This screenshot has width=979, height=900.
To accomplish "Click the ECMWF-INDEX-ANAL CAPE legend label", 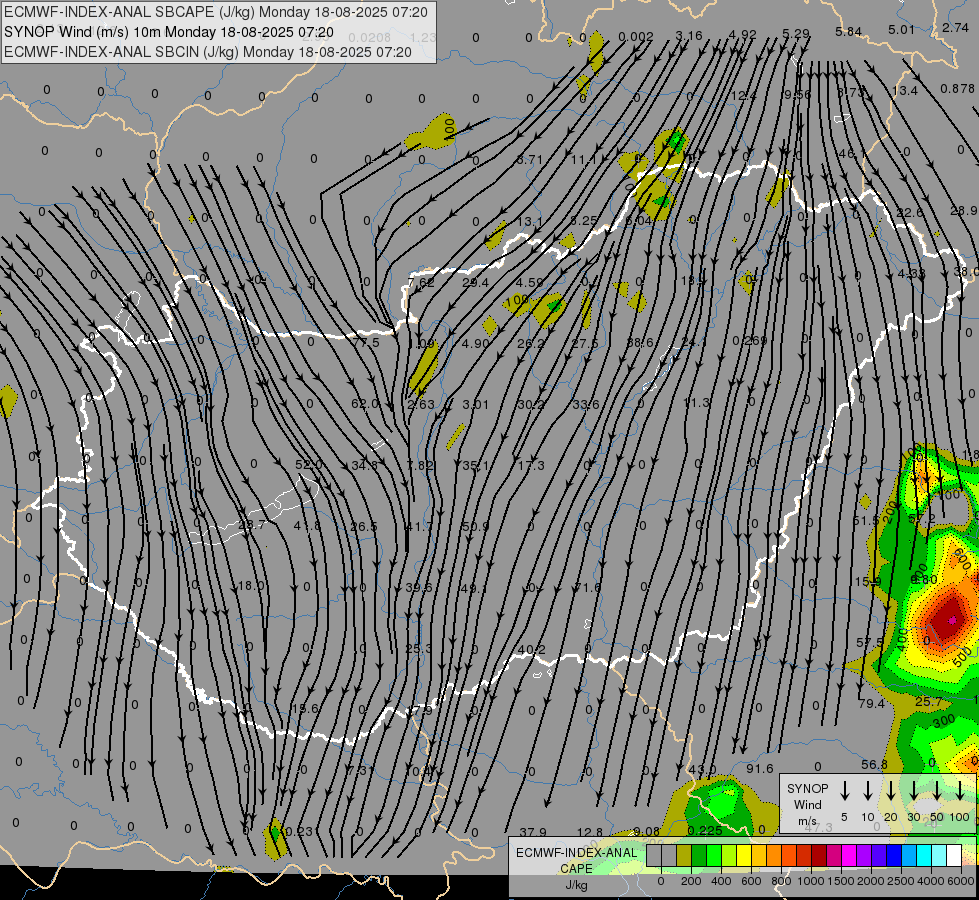I will pos(576,861).
